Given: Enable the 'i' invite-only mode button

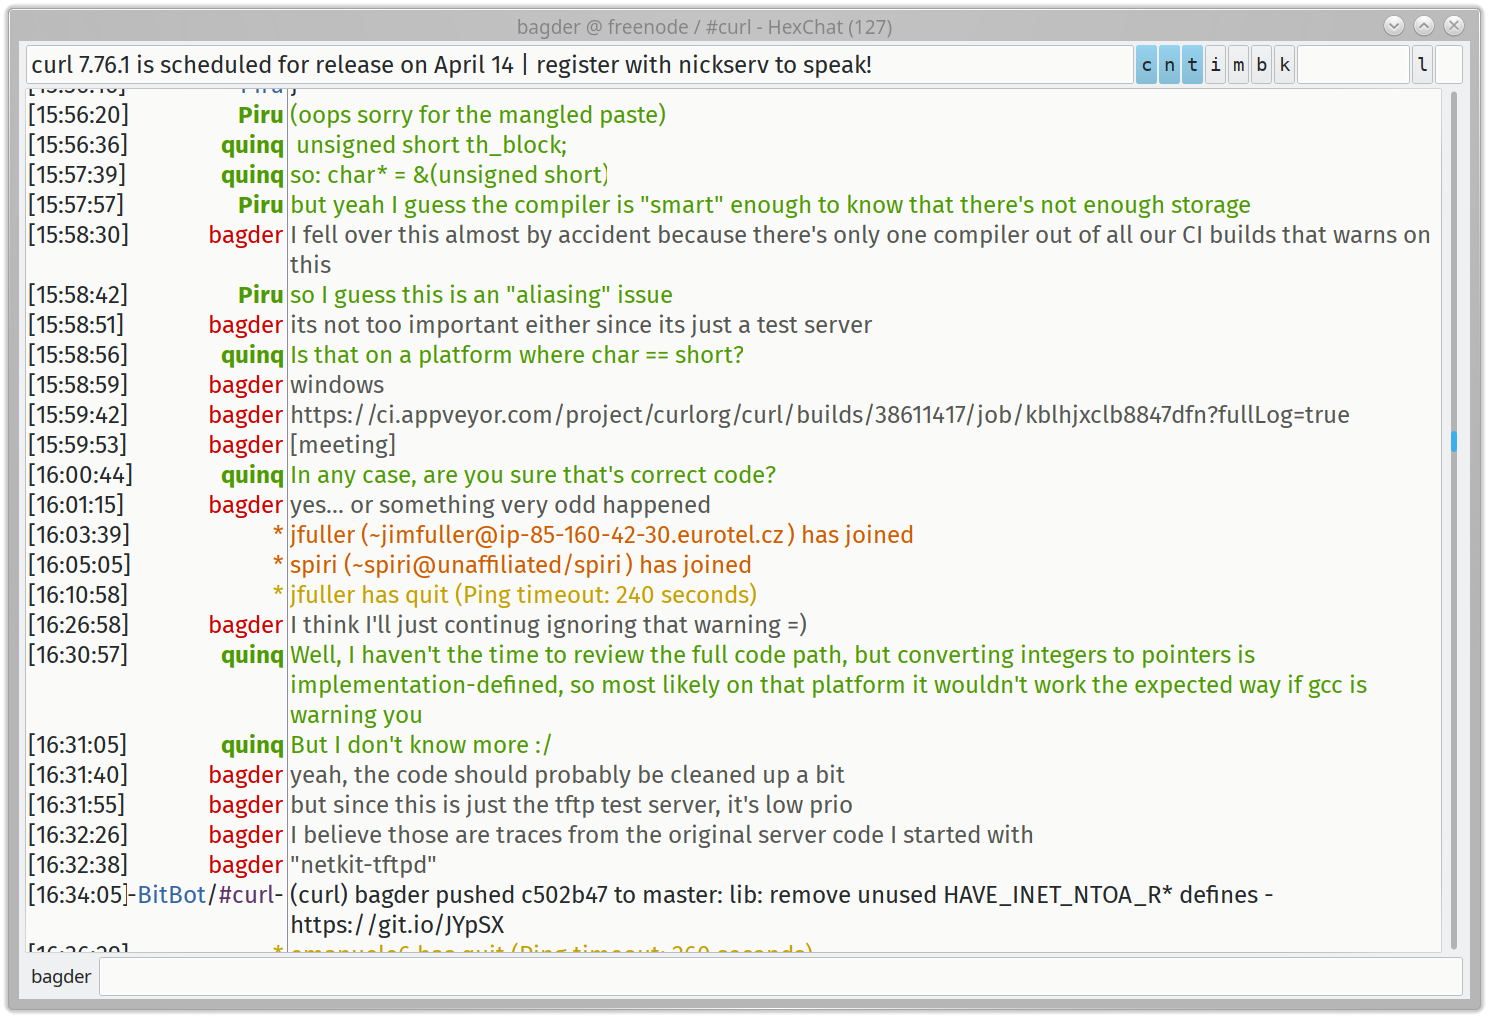Looking at the screenshot, I should [x=1215, y=65].
